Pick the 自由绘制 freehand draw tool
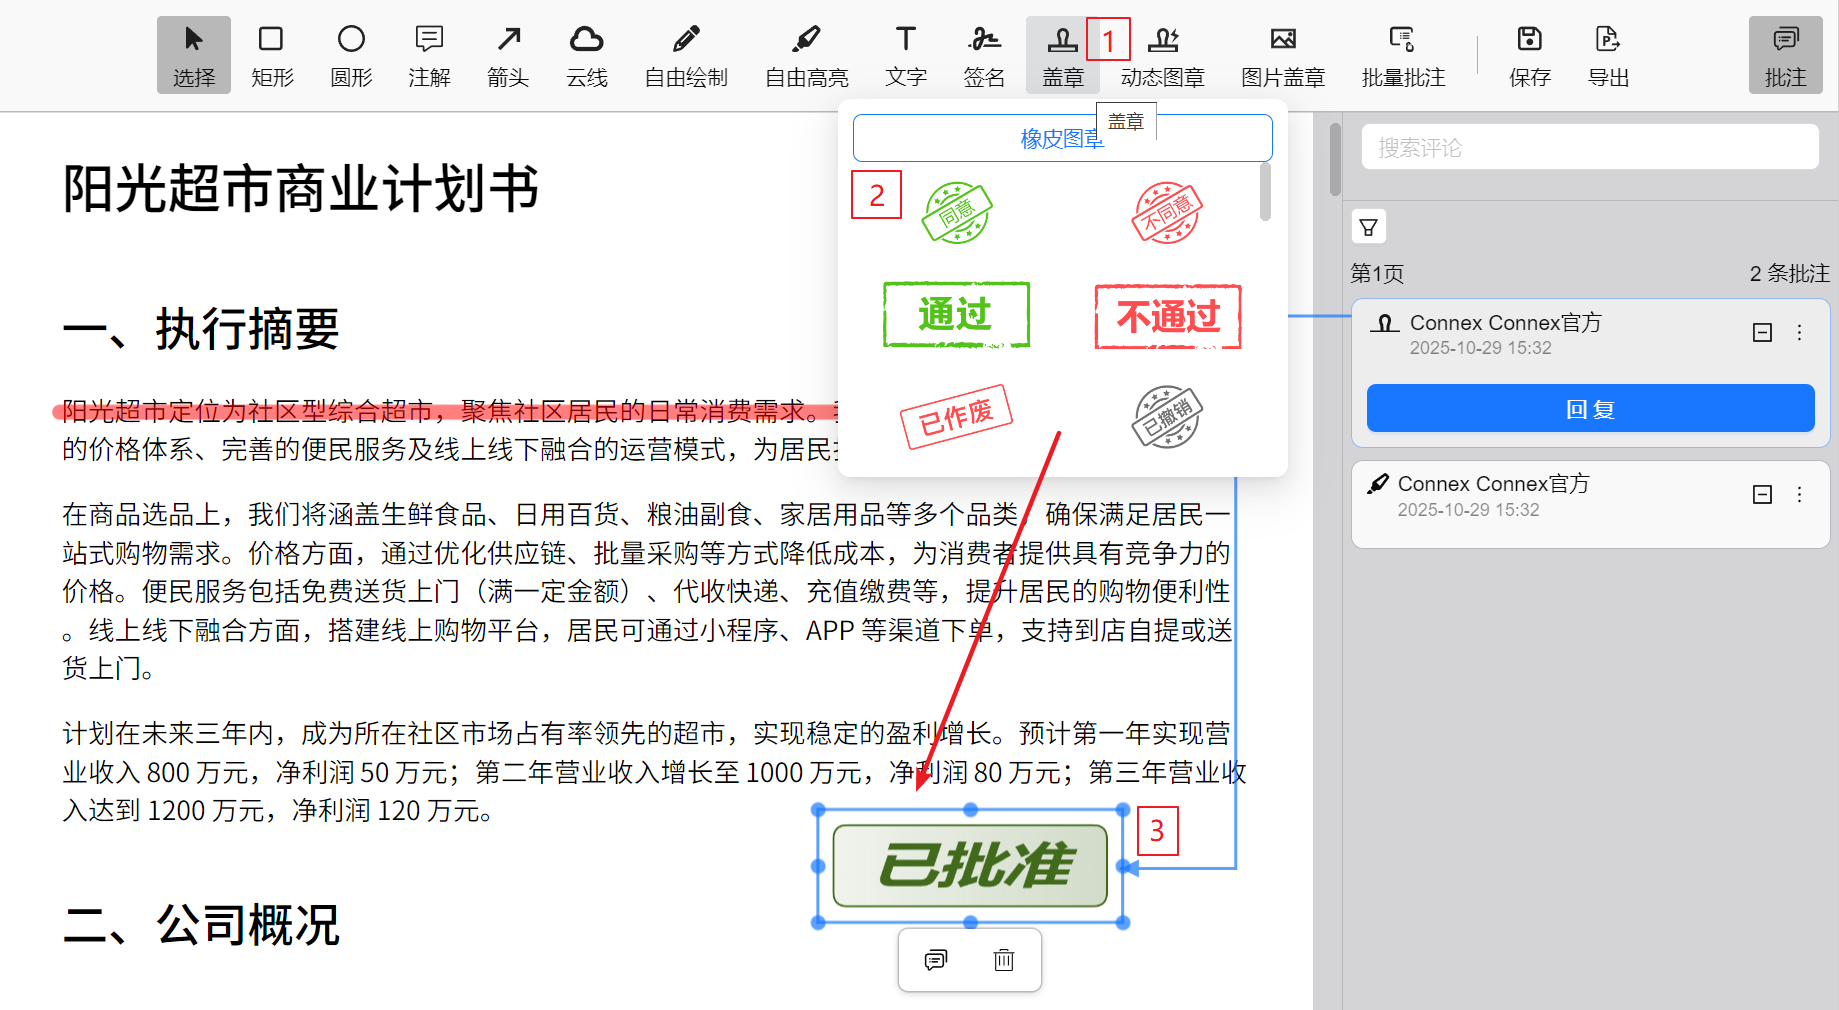This screenshot has height=1010, width=1839. pyautogui.click(x=685, y=55)
